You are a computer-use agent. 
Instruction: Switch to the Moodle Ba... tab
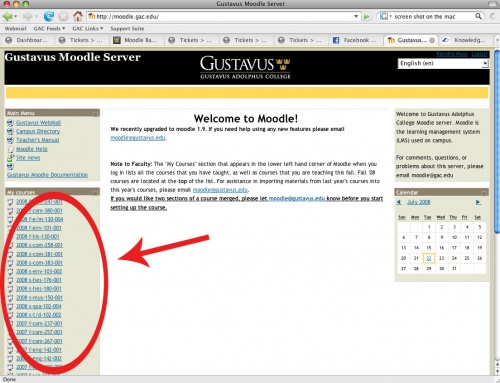pos(136,40)
